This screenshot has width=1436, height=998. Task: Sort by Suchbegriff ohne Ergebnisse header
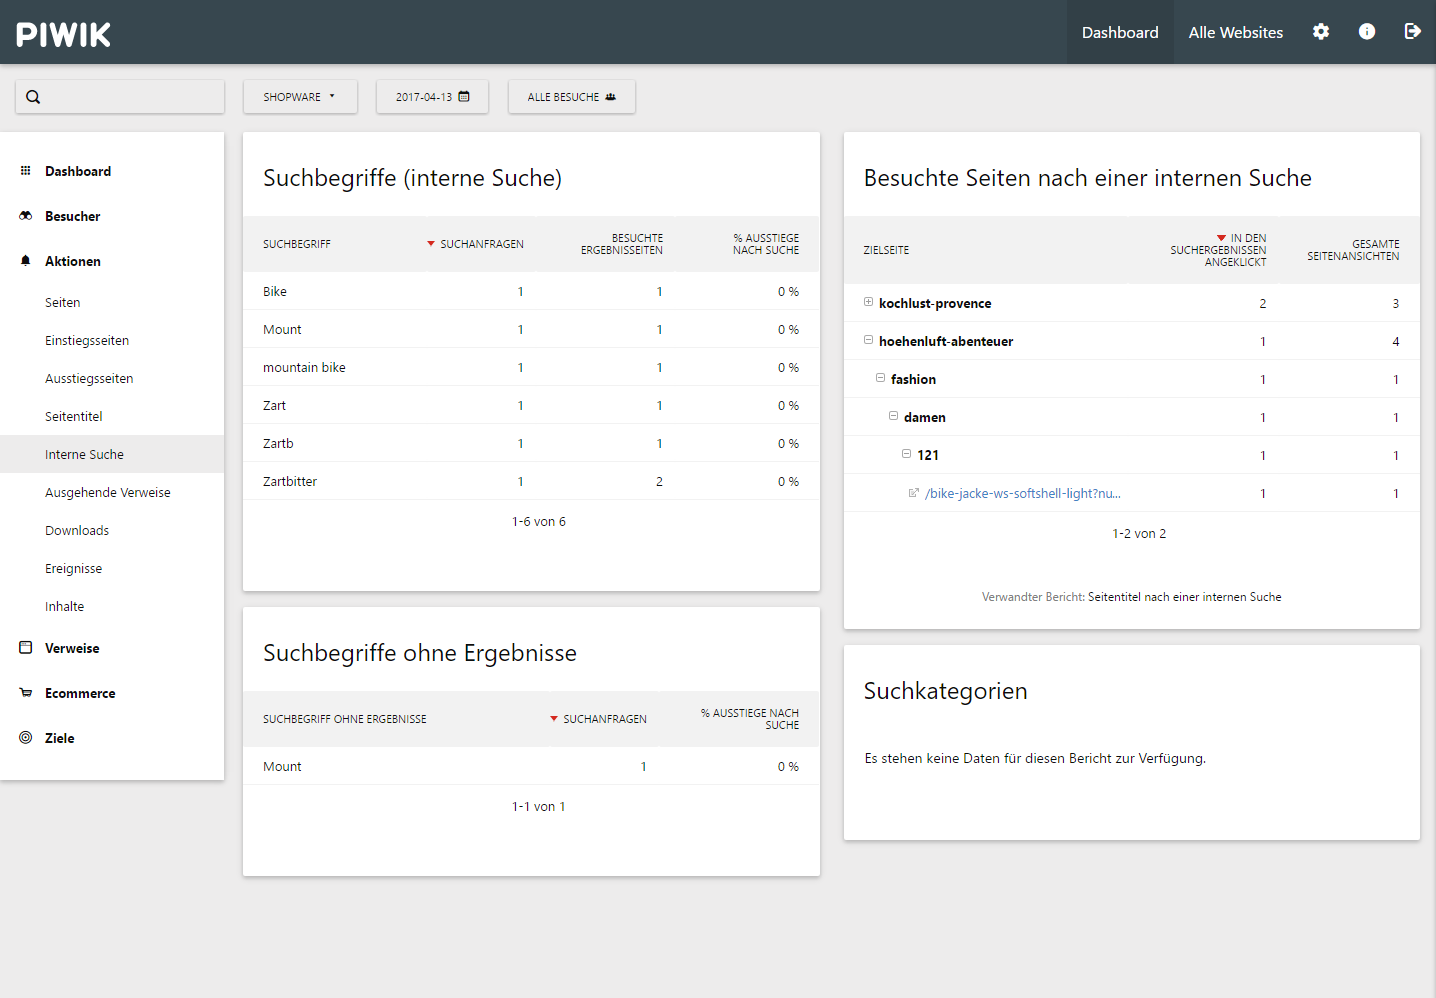pos(345,719)
